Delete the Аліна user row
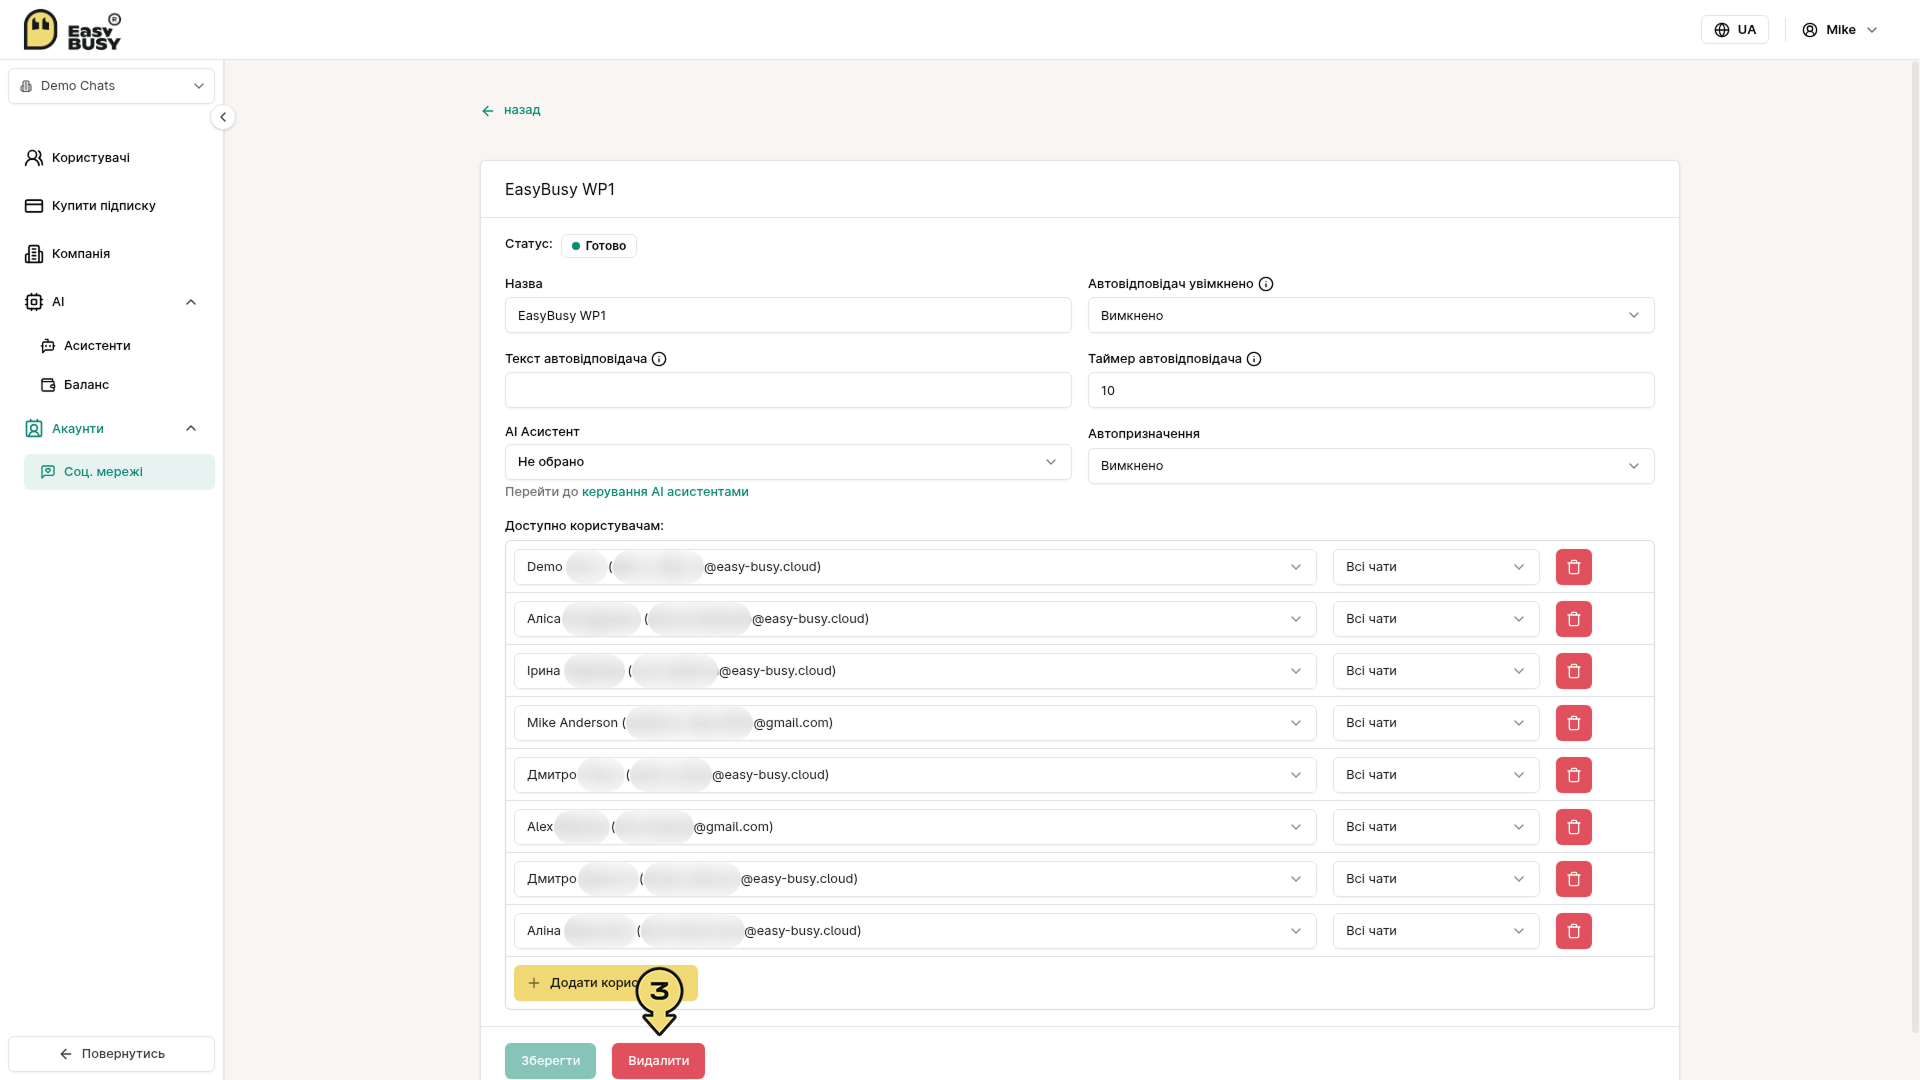This screenshot has height=1080, width=1920. pos(1574,931)
